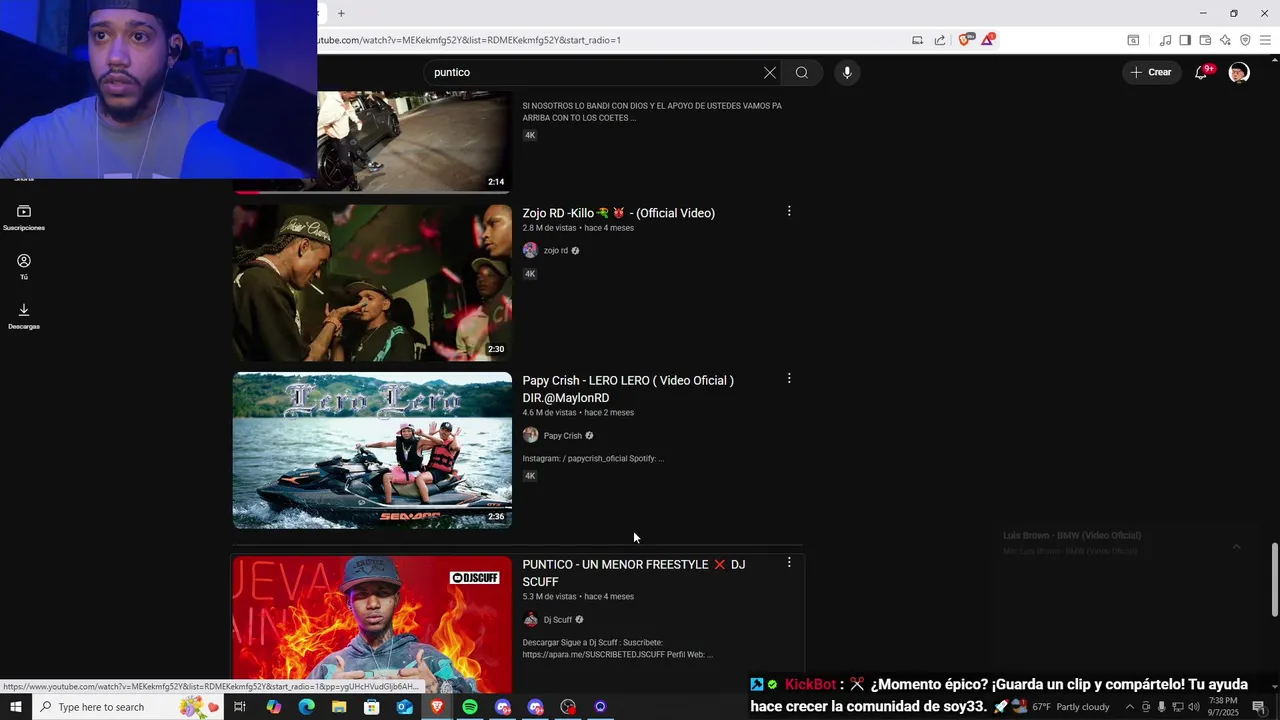Screen dimensions: 1280x720
Task: Switch to Brave in the taskbar
Action: [x=437, y=707]
